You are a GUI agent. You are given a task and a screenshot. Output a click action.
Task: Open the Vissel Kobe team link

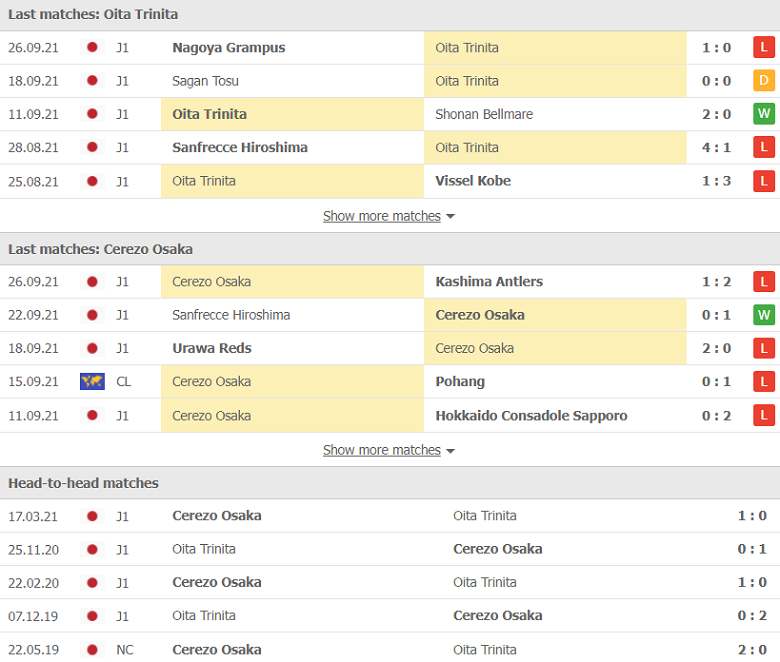point(473,181)
